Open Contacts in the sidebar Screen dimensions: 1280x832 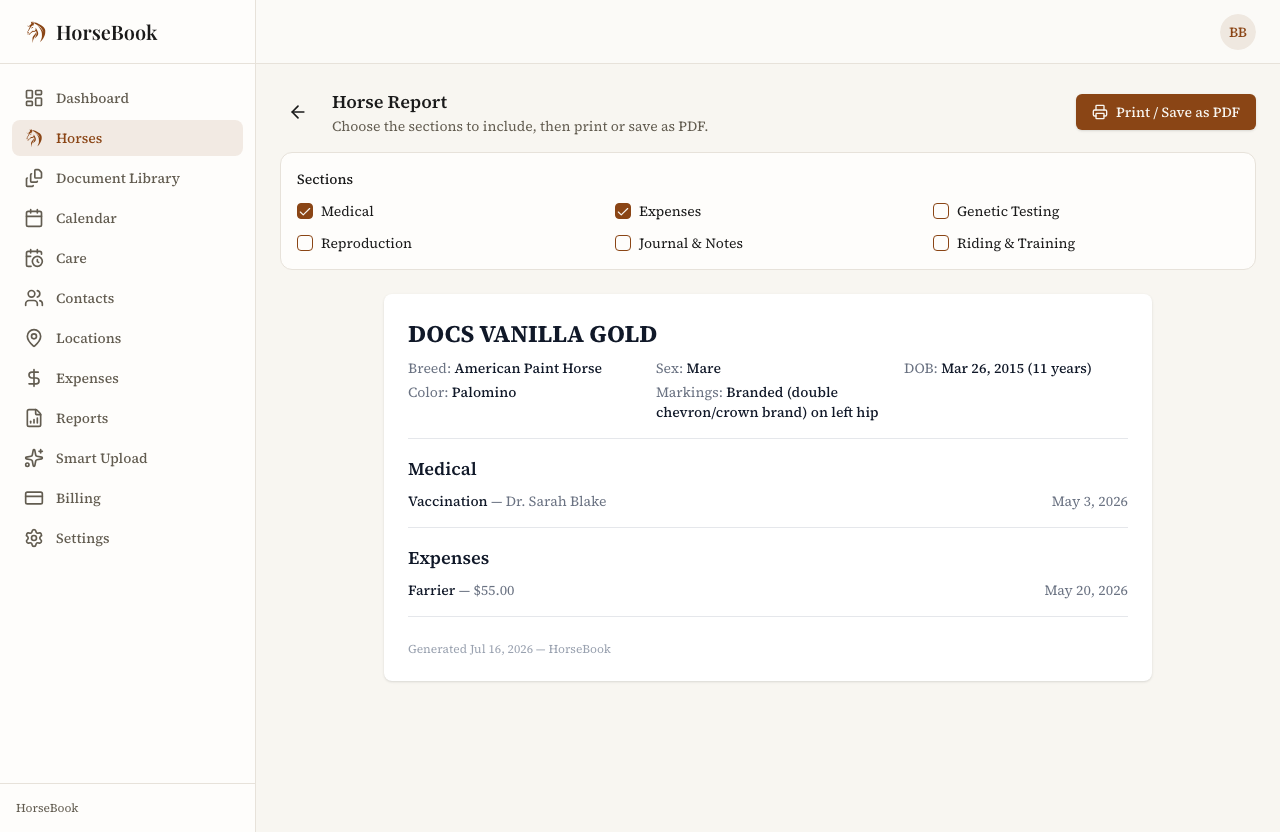click(127, 298)
